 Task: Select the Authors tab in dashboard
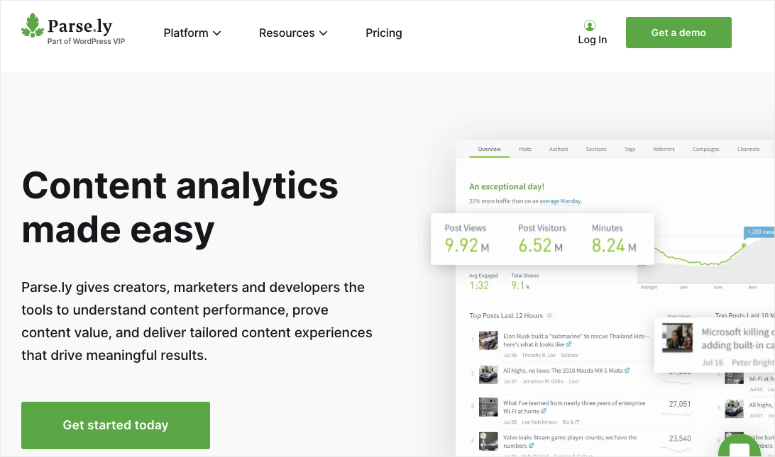coord(559,149)
